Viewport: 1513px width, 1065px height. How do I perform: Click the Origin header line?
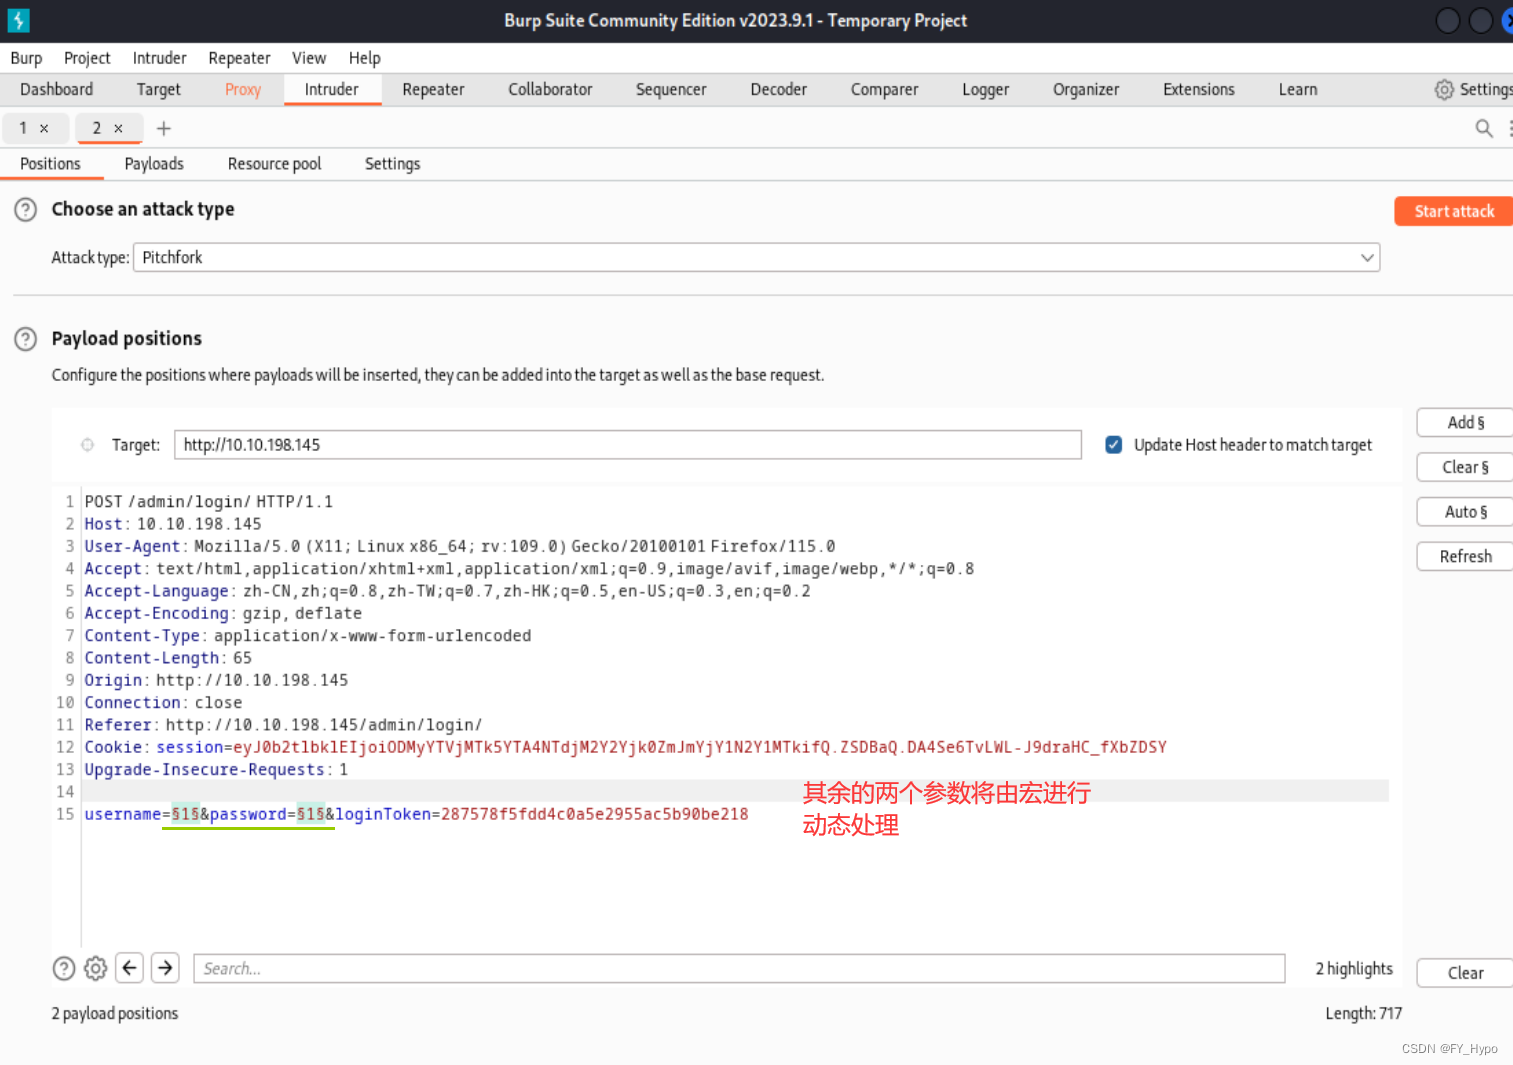click(x=216, y=680)
